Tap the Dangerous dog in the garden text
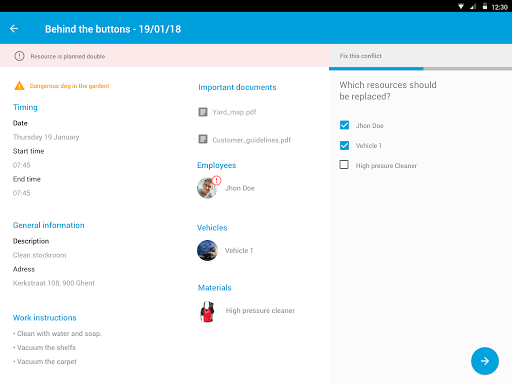 pyautogui.click(x=69, y=86)
